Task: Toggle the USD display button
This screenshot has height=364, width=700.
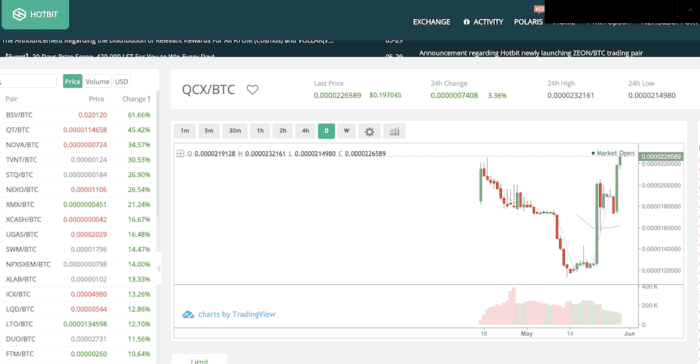Action: (121, 81)
